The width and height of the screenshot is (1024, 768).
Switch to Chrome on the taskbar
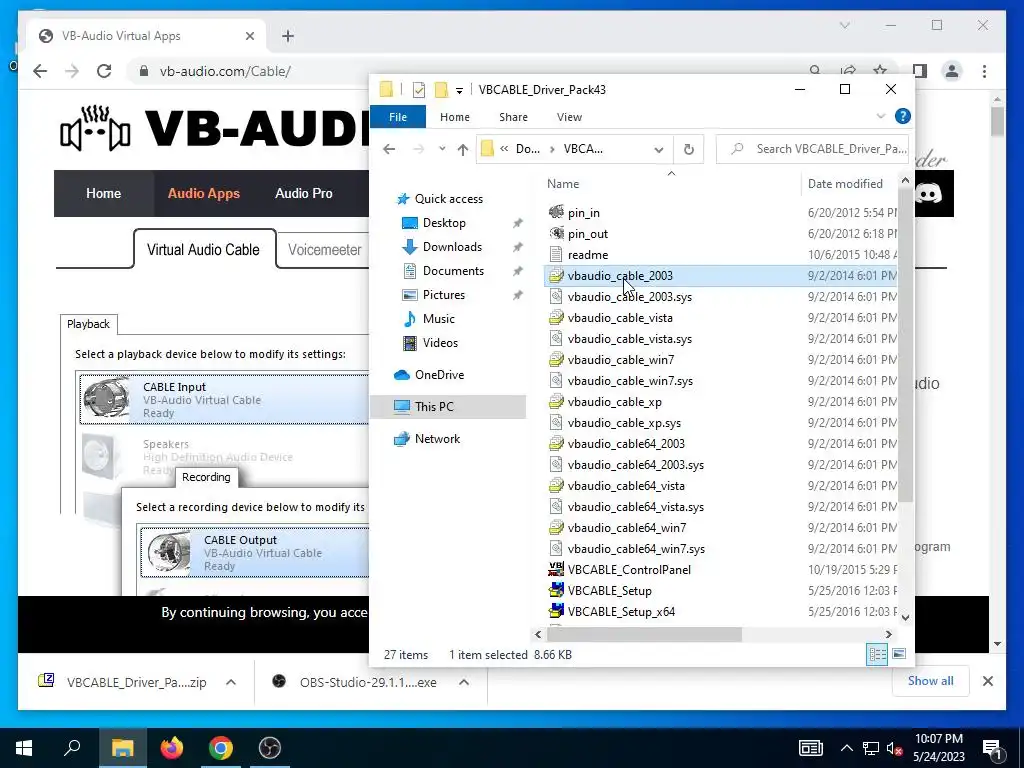point(221,748)
